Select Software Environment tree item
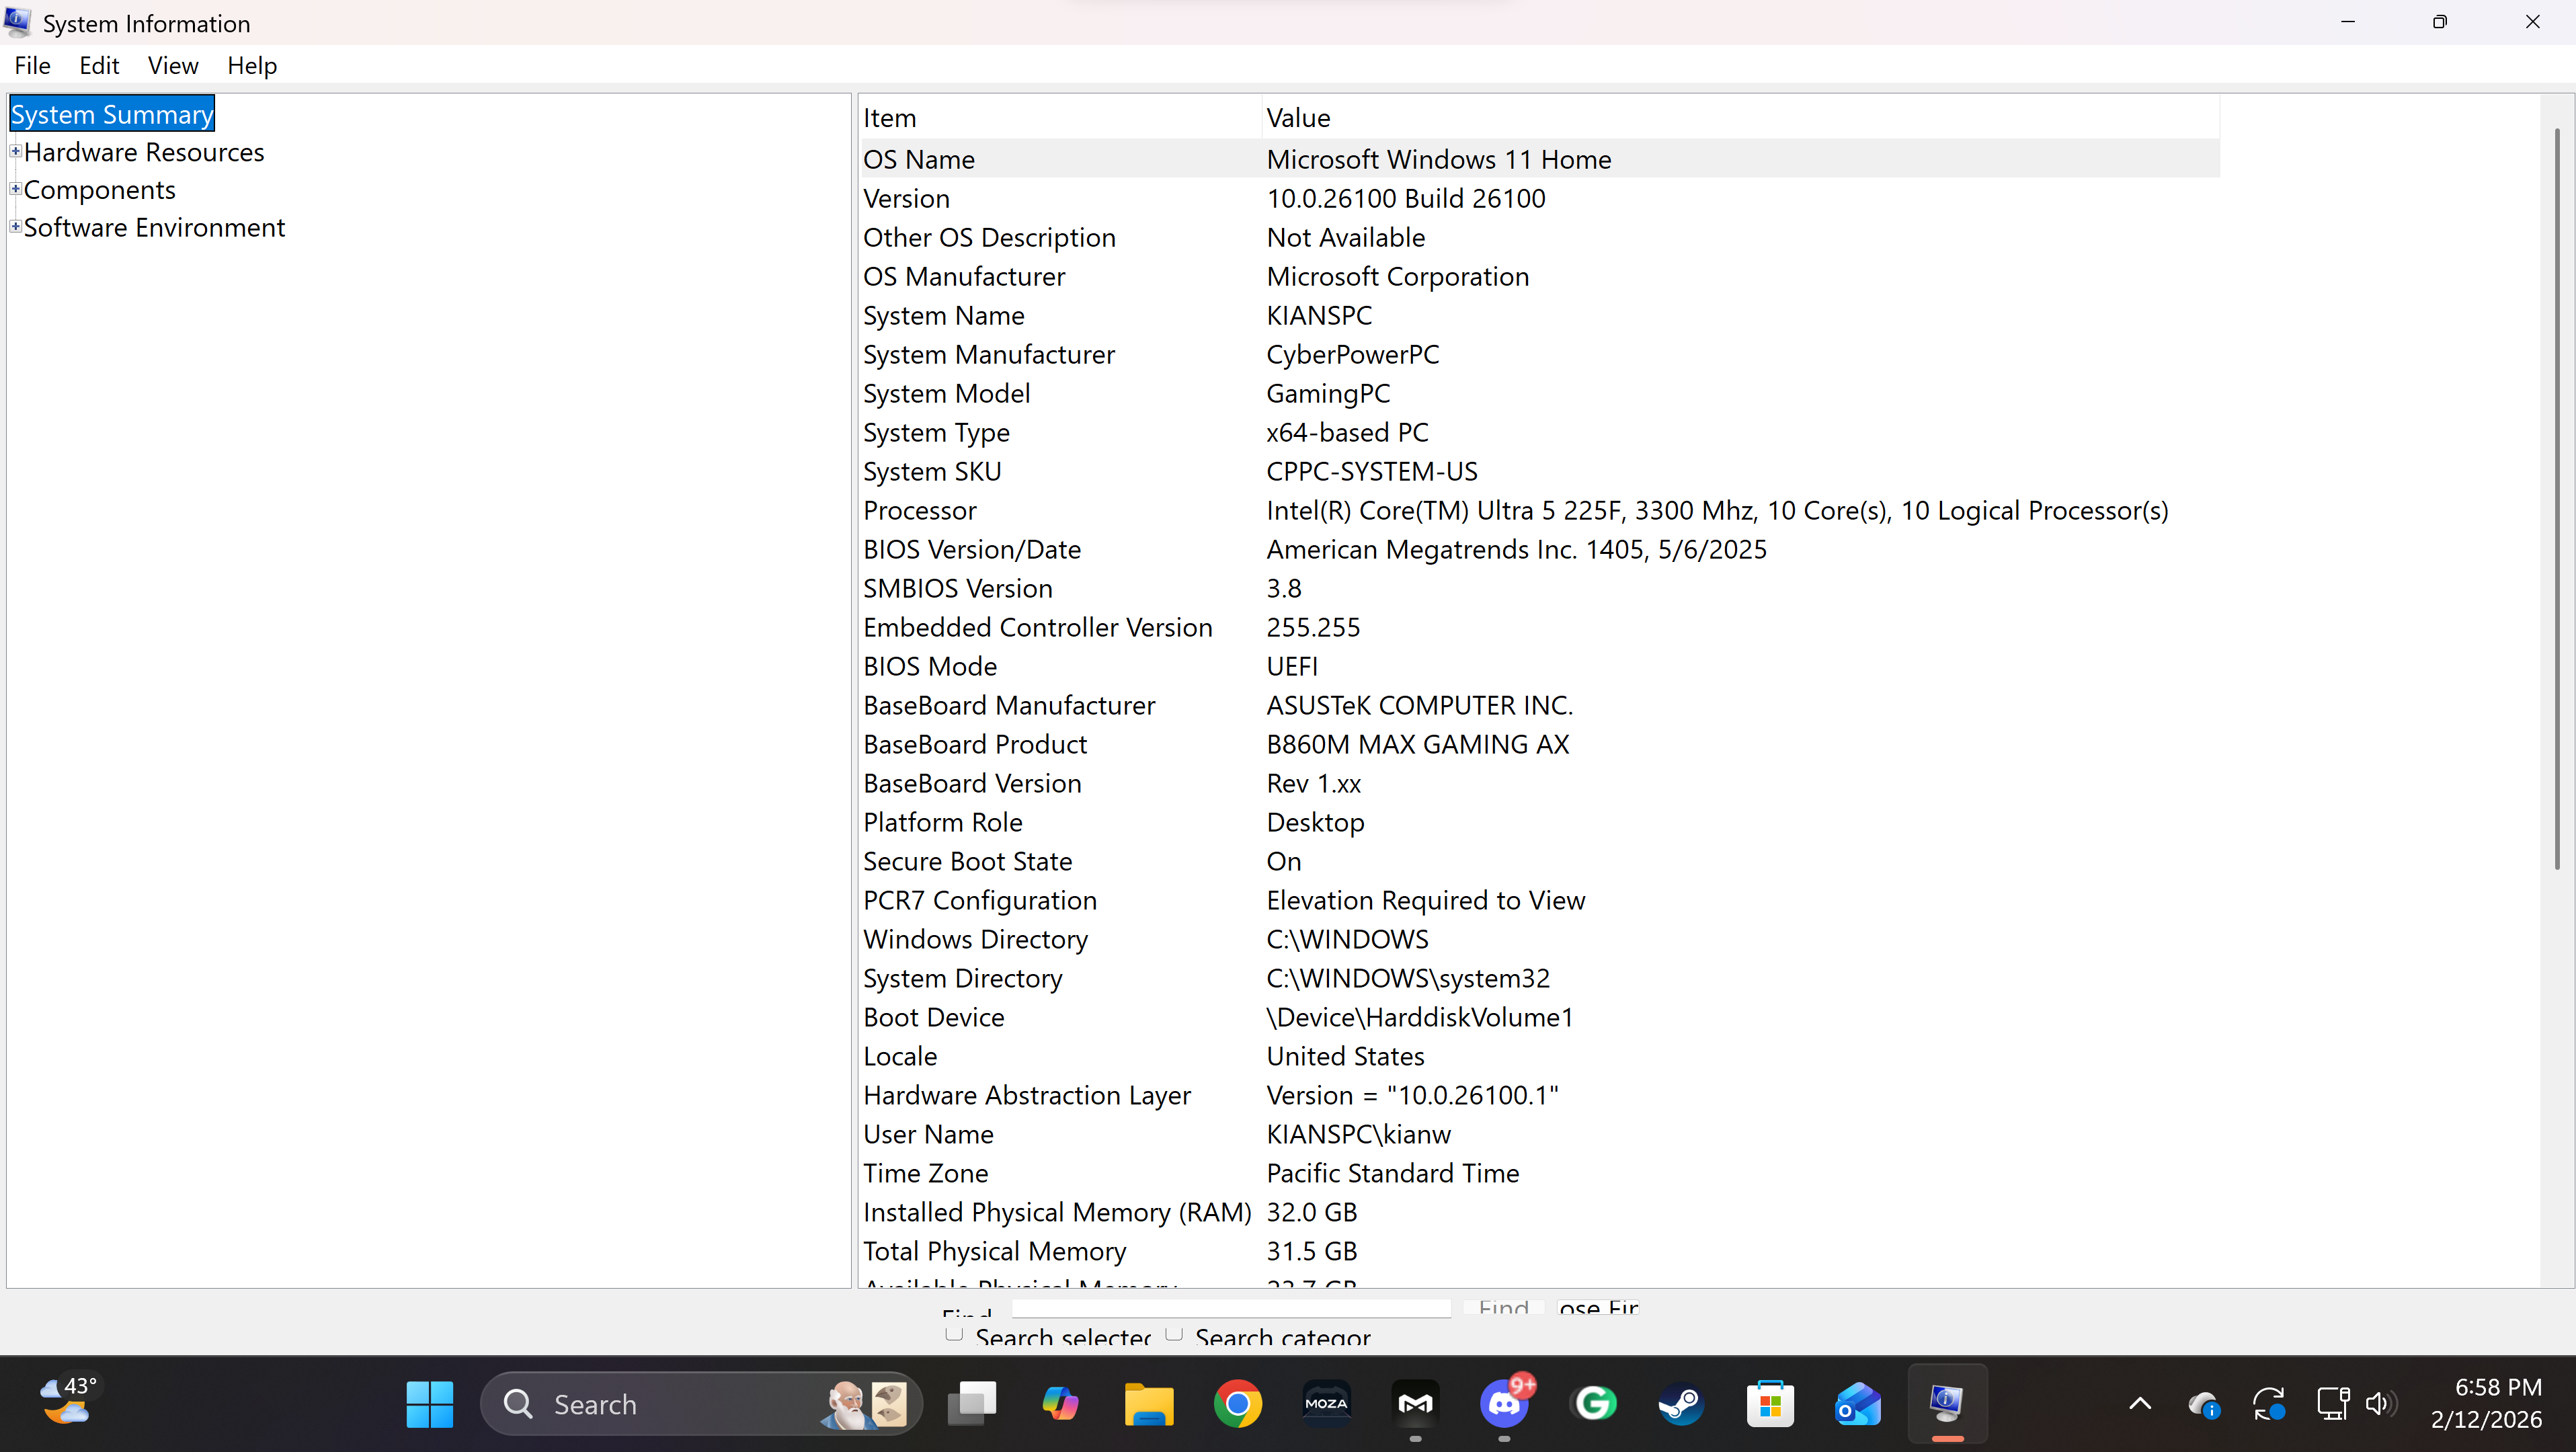 pos(154,228)
